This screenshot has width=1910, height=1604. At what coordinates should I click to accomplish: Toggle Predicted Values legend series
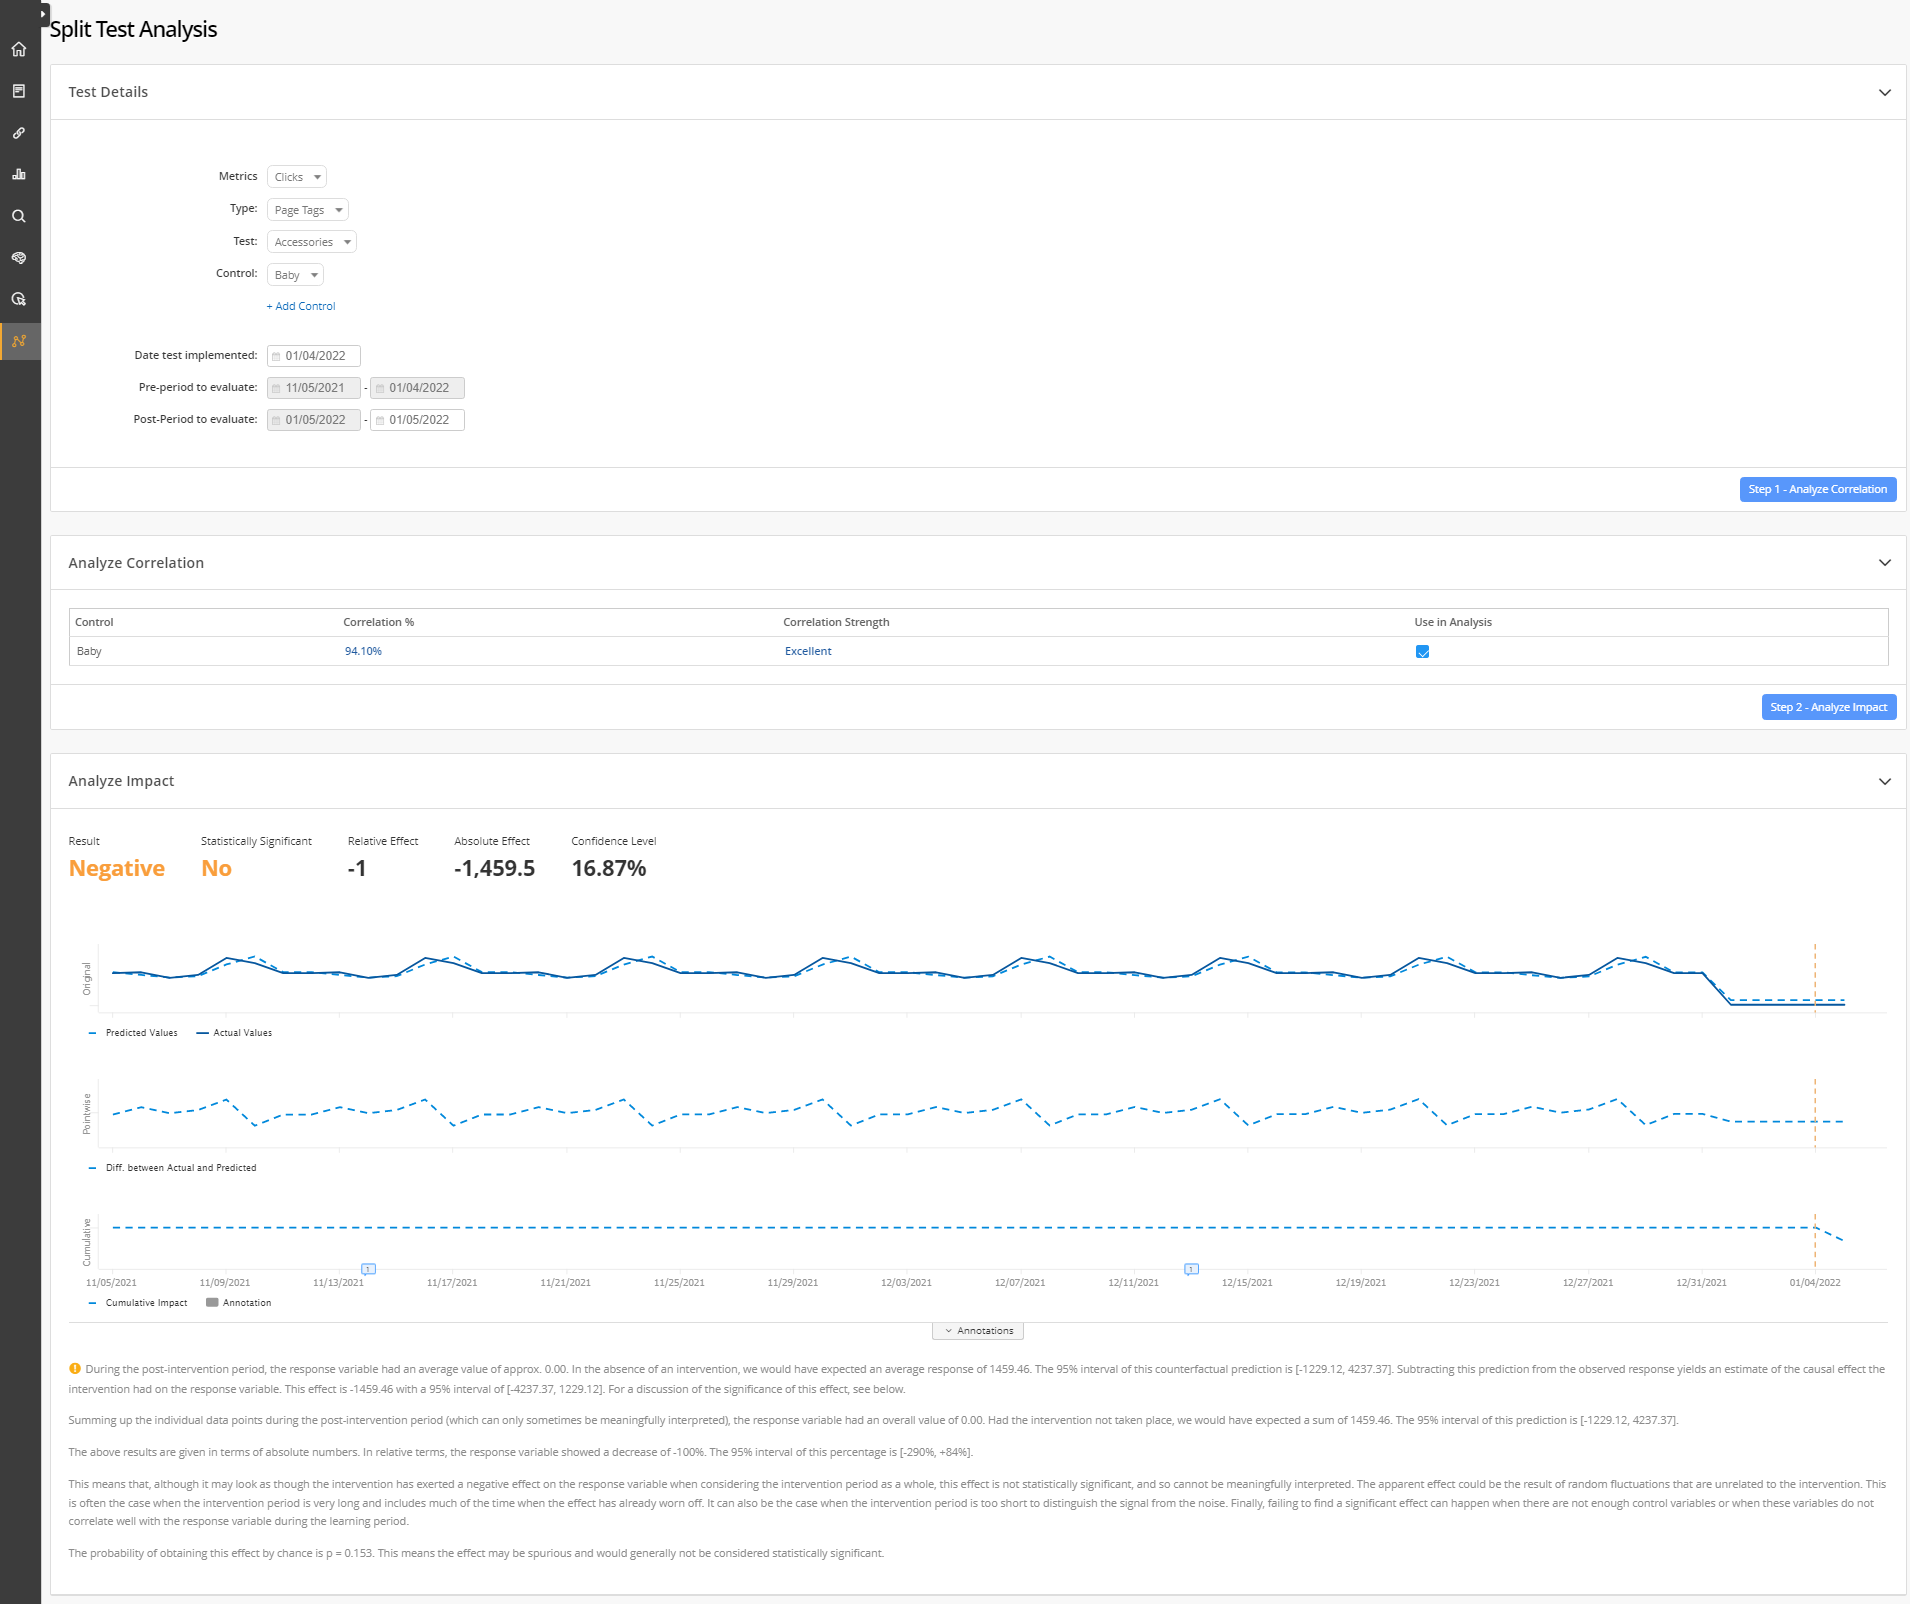pyautogui.click(x=134, y=1033)
